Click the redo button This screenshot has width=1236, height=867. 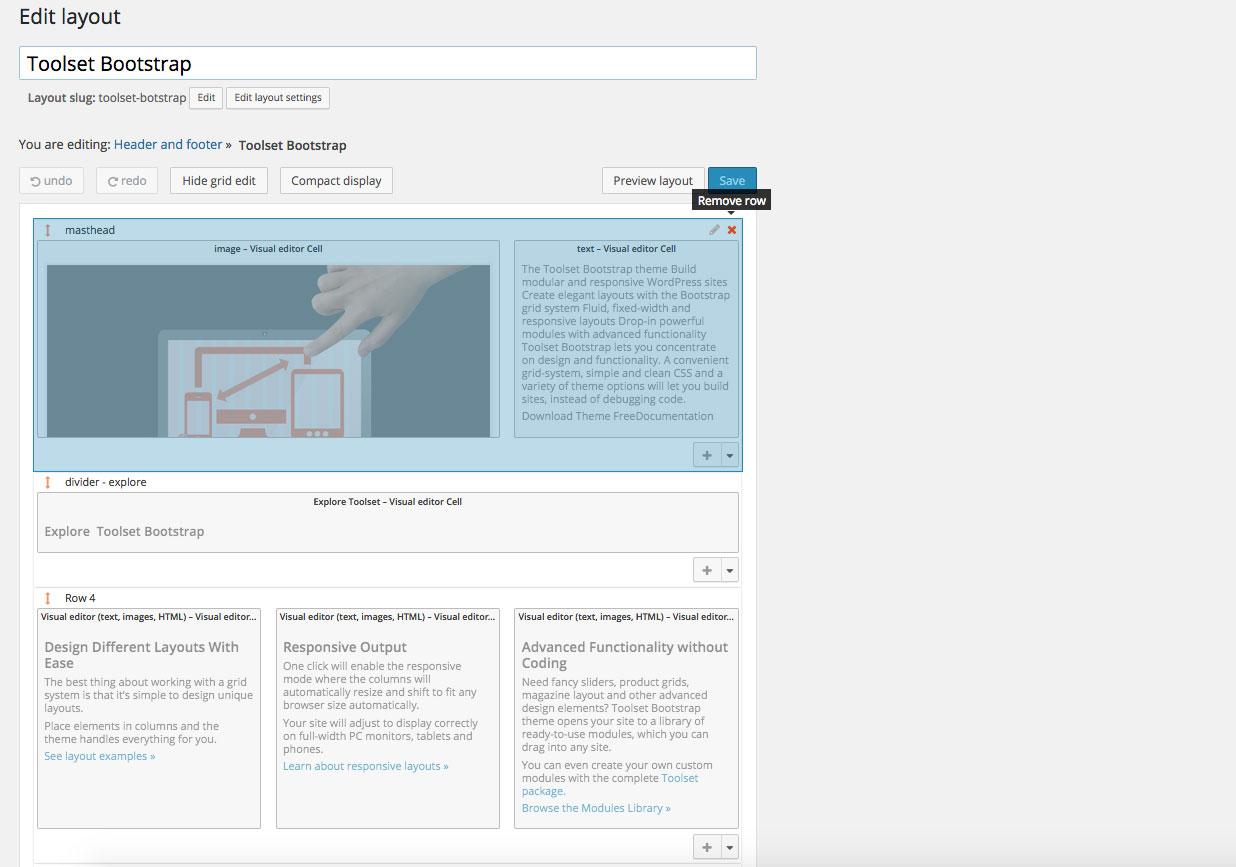[x=127, y=181]
